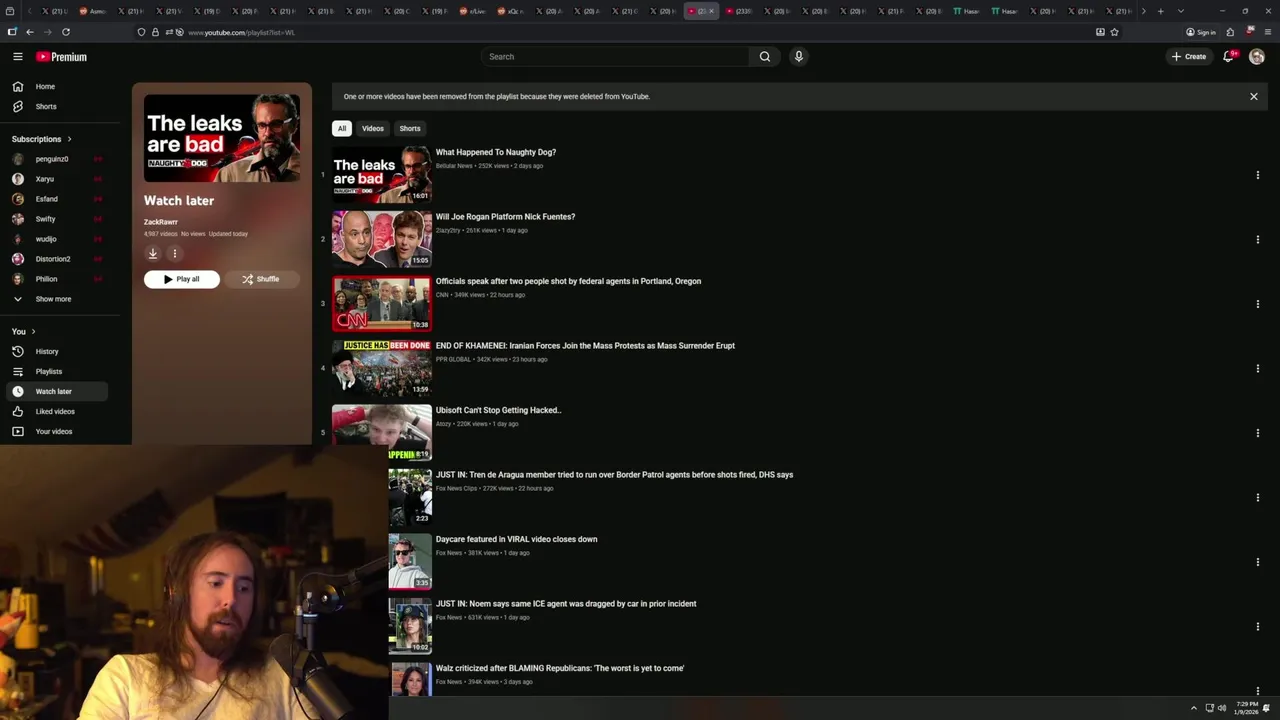Click the search magnifier button
This screenshot has height=720, width=1280.
pyautogui.click(x=765, y=57)
